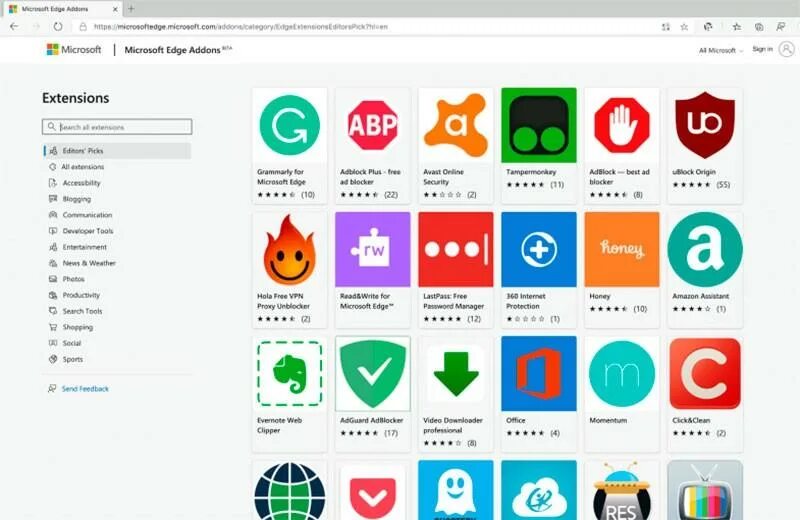Add page to favorites with star icon

[x=684, y=27]
